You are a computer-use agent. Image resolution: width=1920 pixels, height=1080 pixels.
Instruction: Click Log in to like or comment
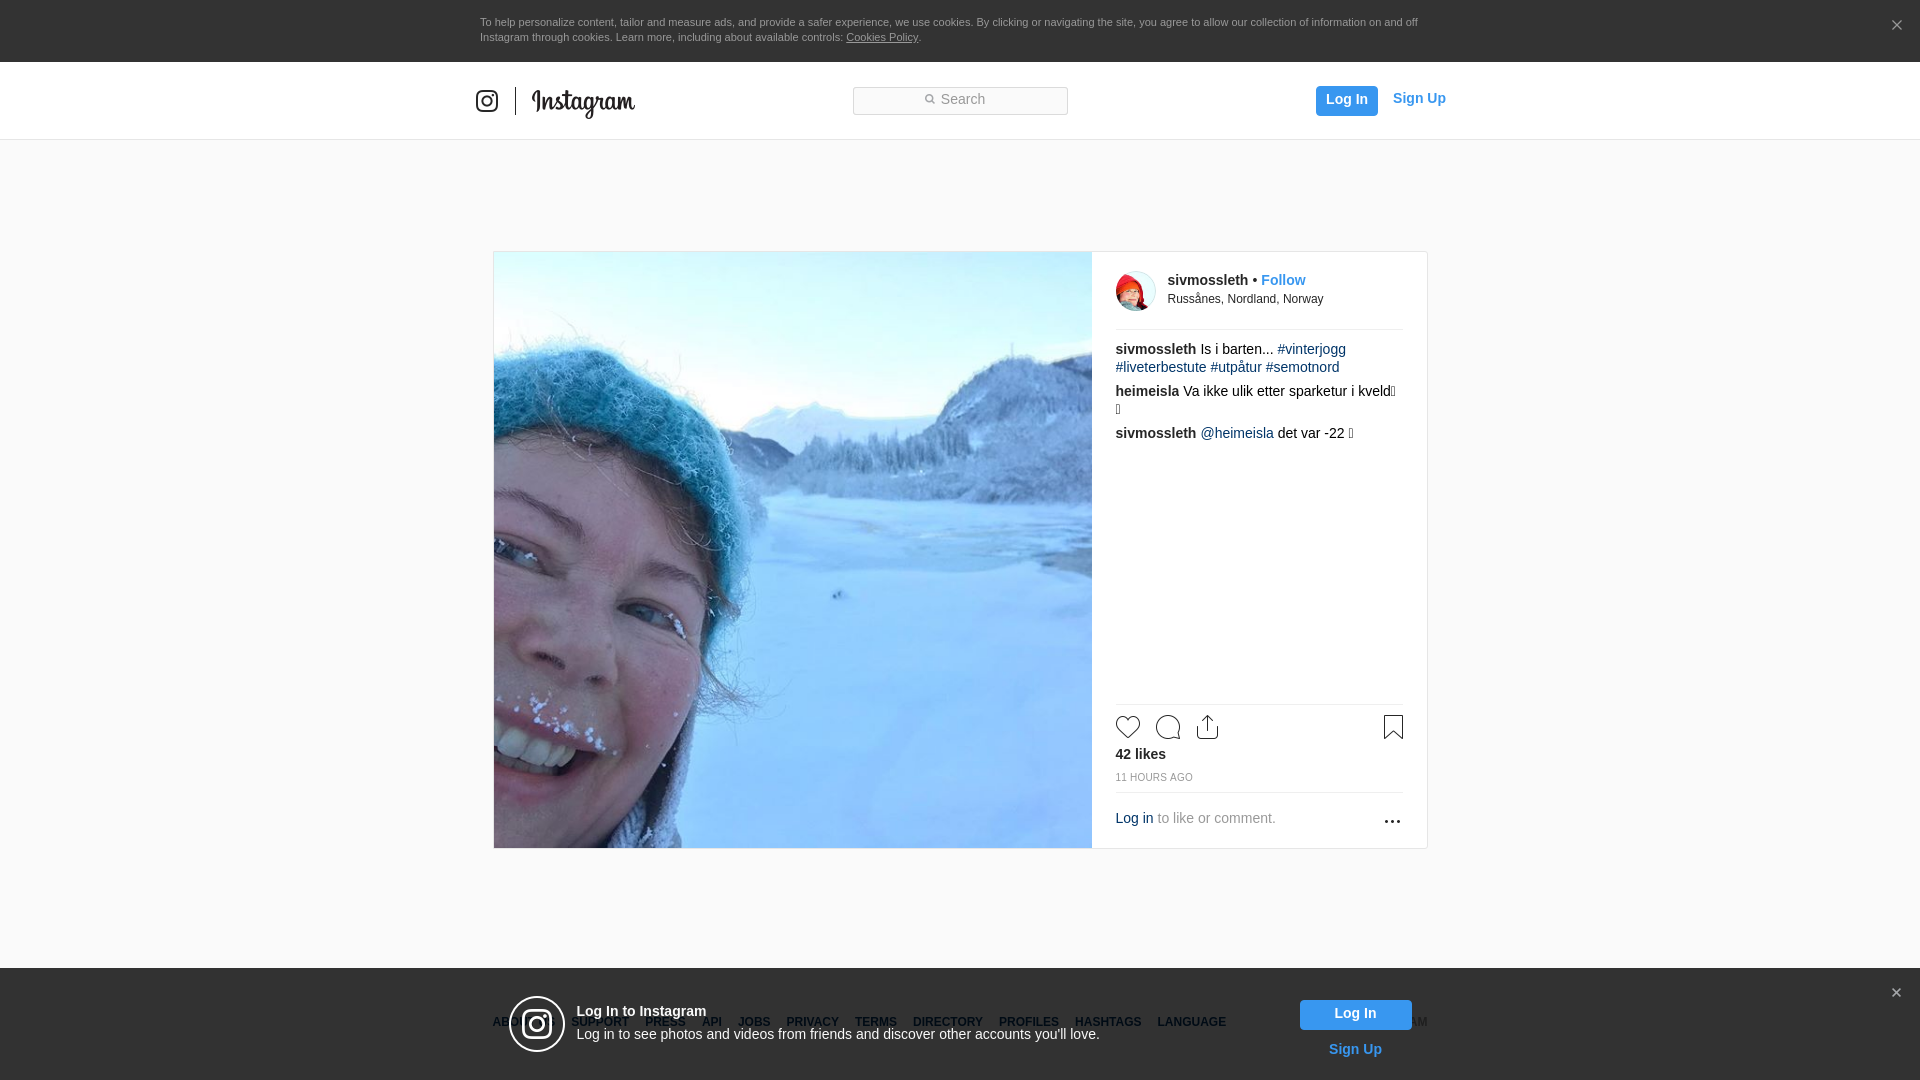[x=1134, y=818]
